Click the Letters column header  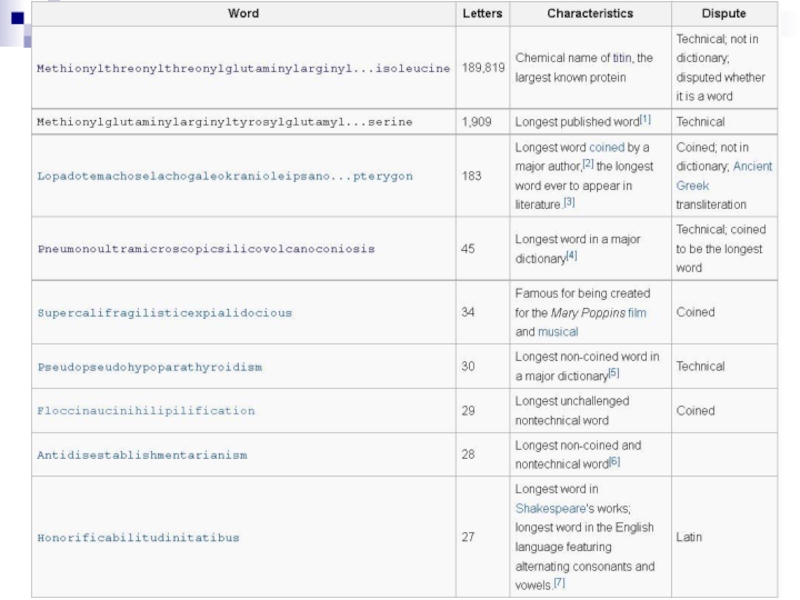point(483,14)
